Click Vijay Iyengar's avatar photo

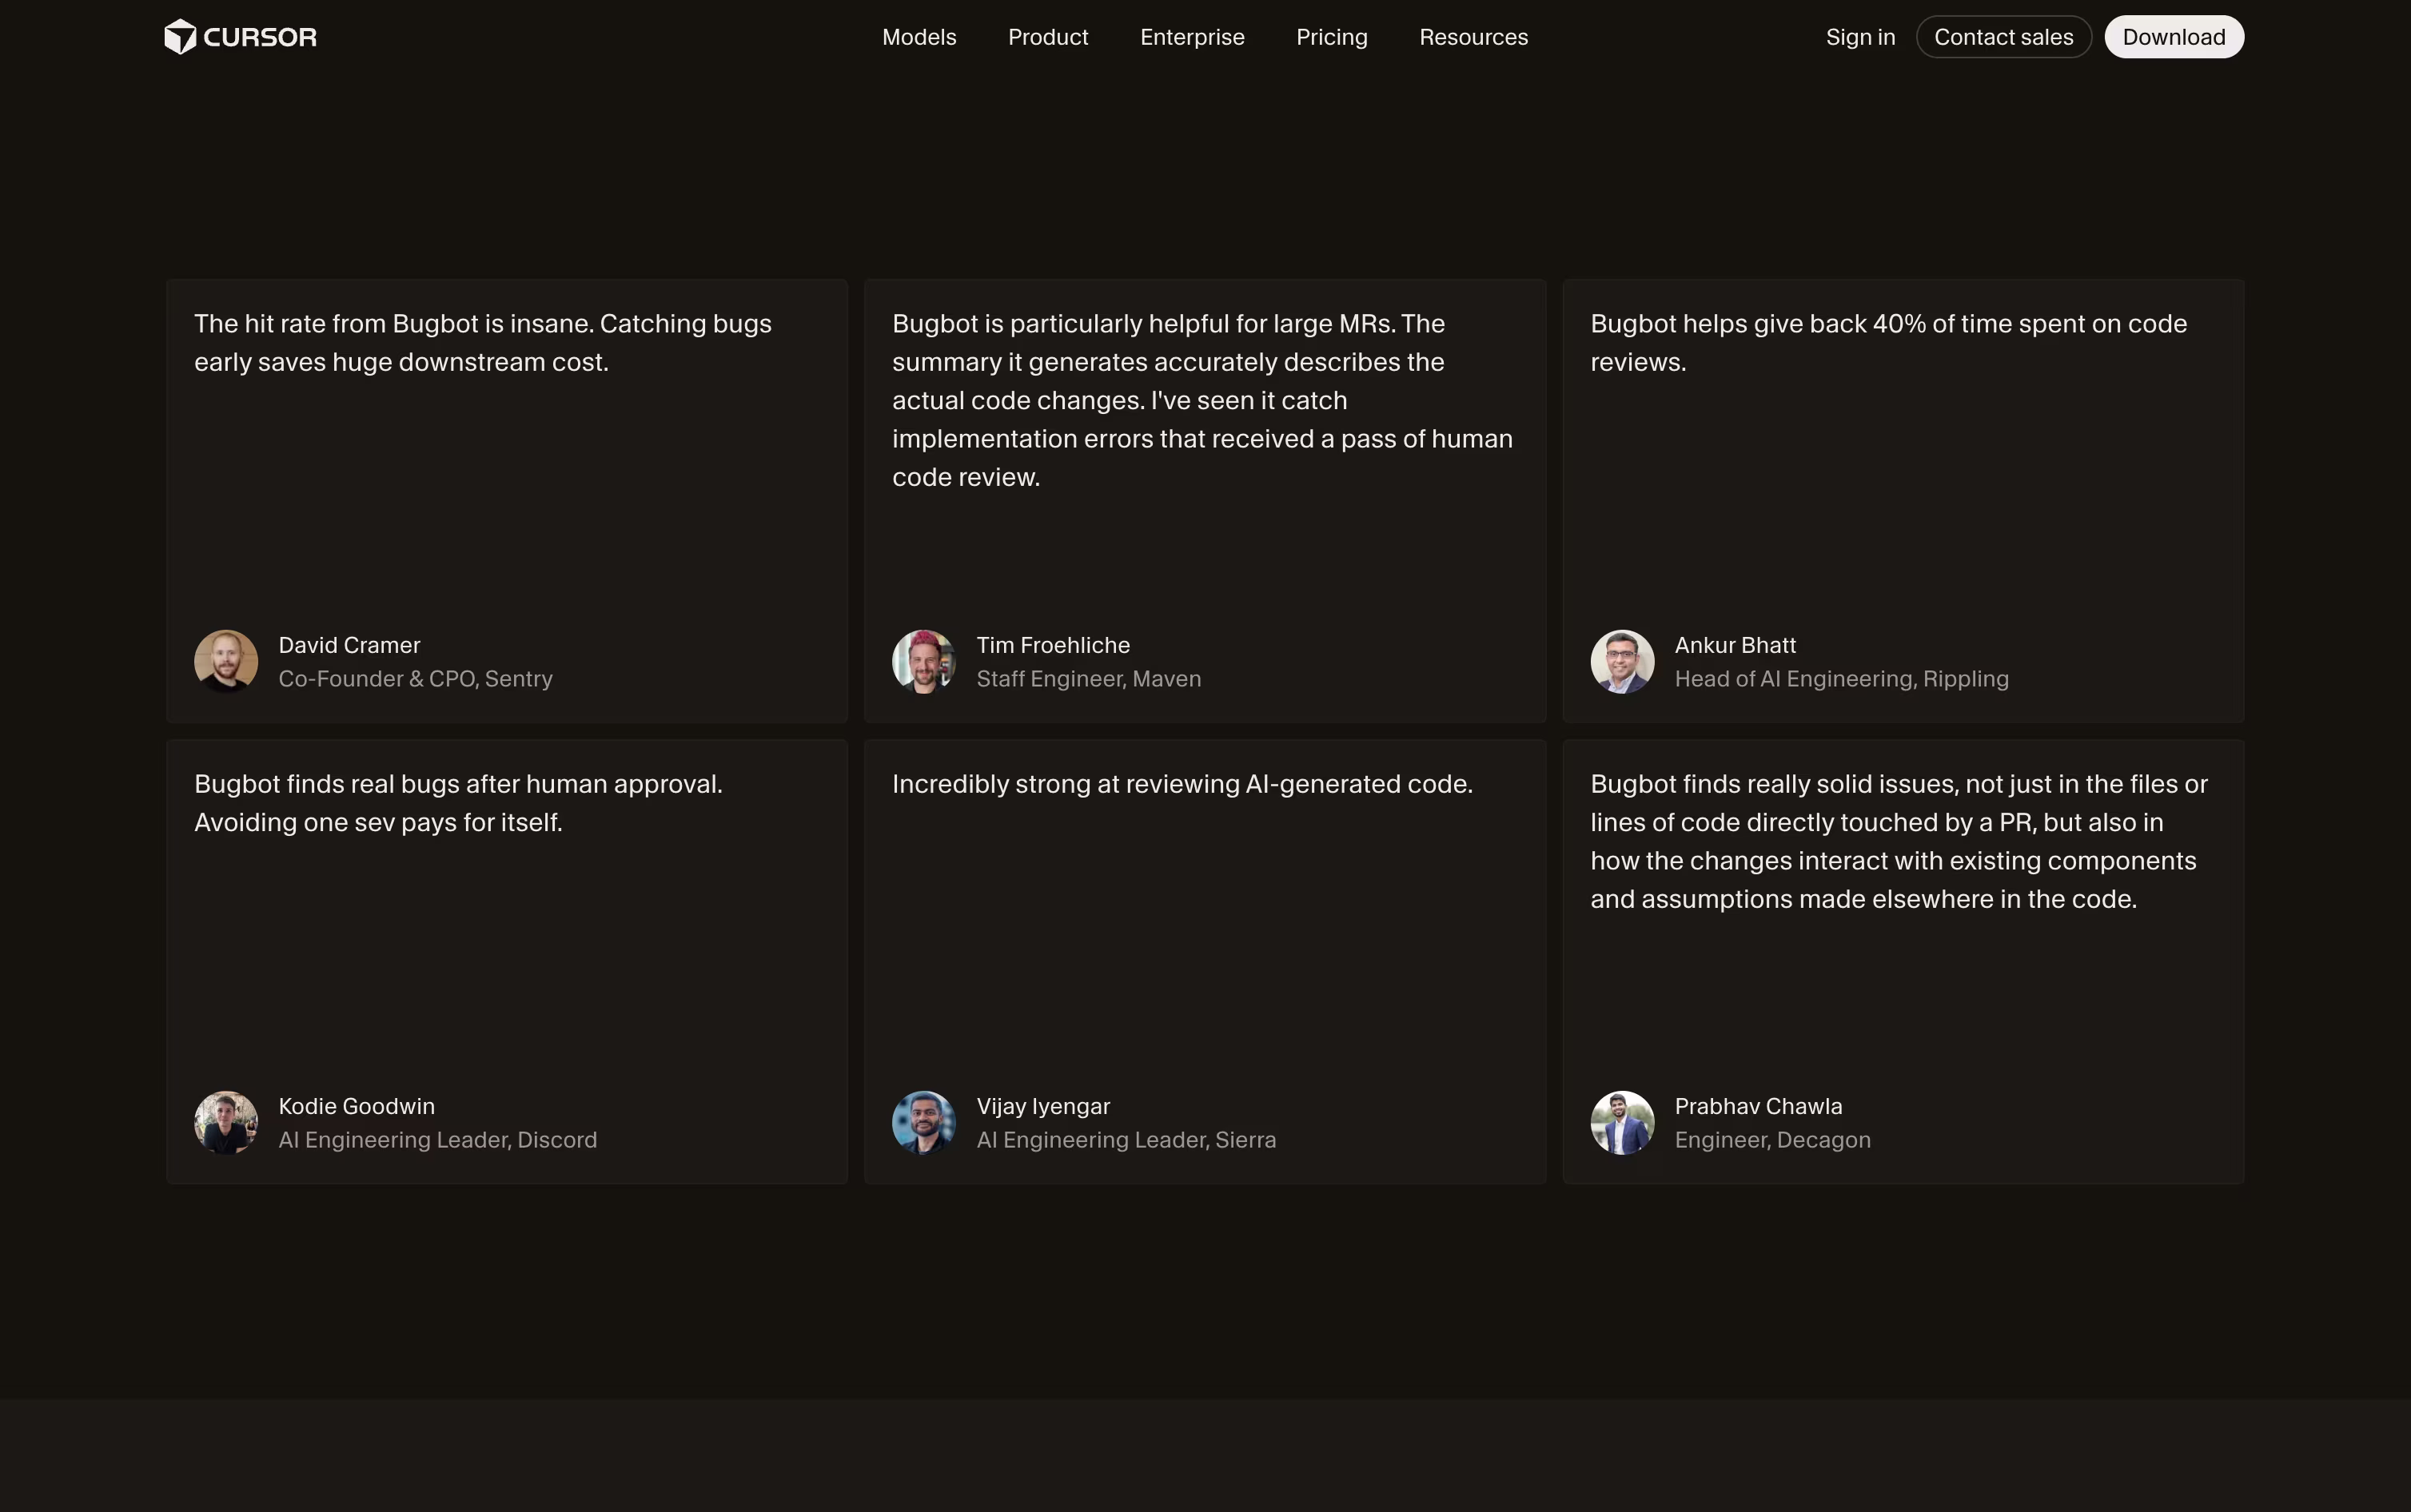[924, 1122]
